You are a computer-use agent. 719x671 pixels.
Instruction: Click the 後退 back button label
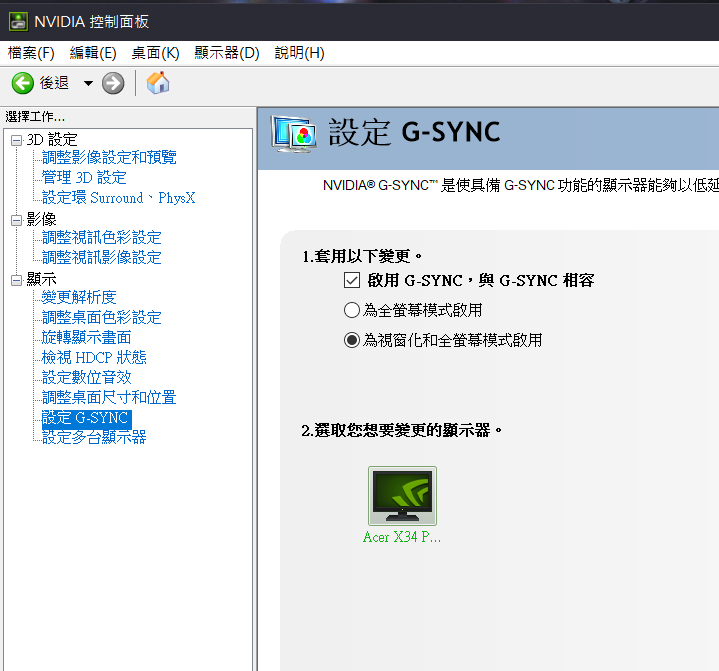54,83
